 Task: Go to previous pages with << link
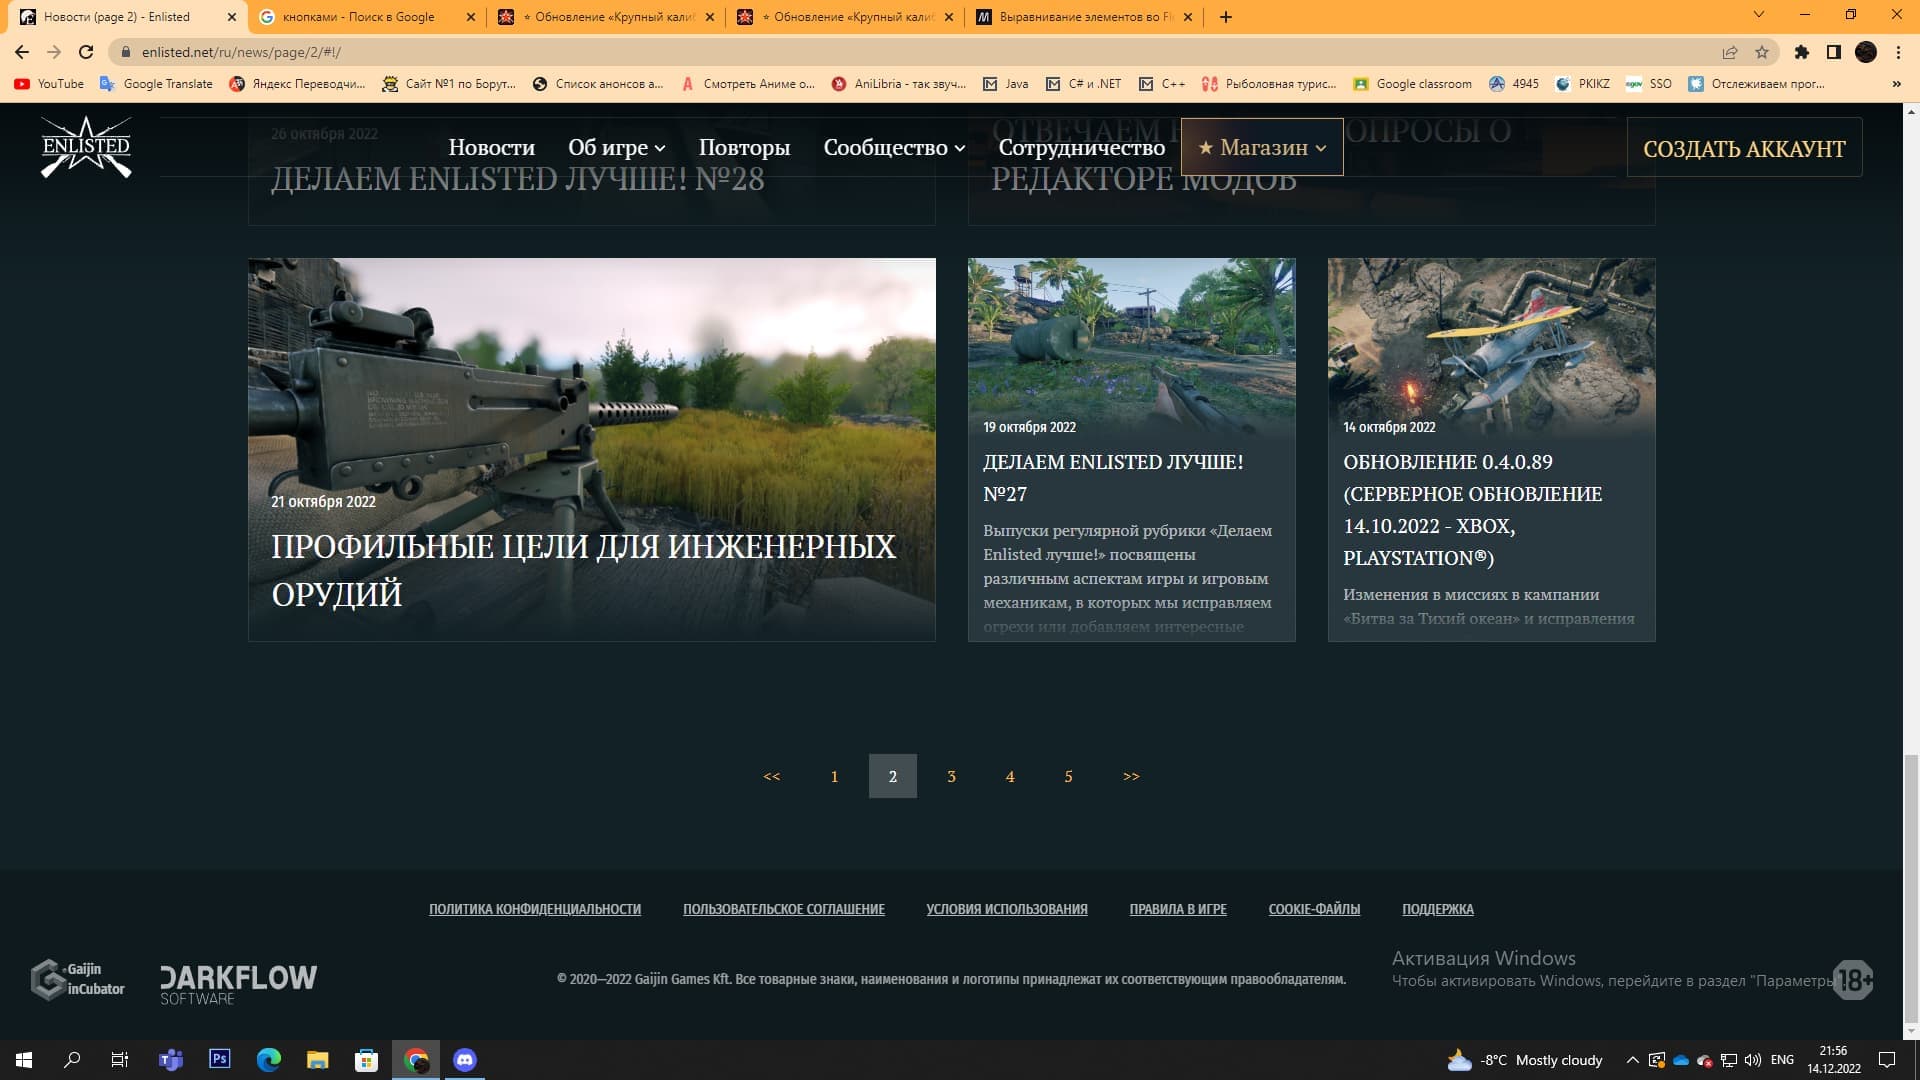pyautogui.click(x=772, y=776)
